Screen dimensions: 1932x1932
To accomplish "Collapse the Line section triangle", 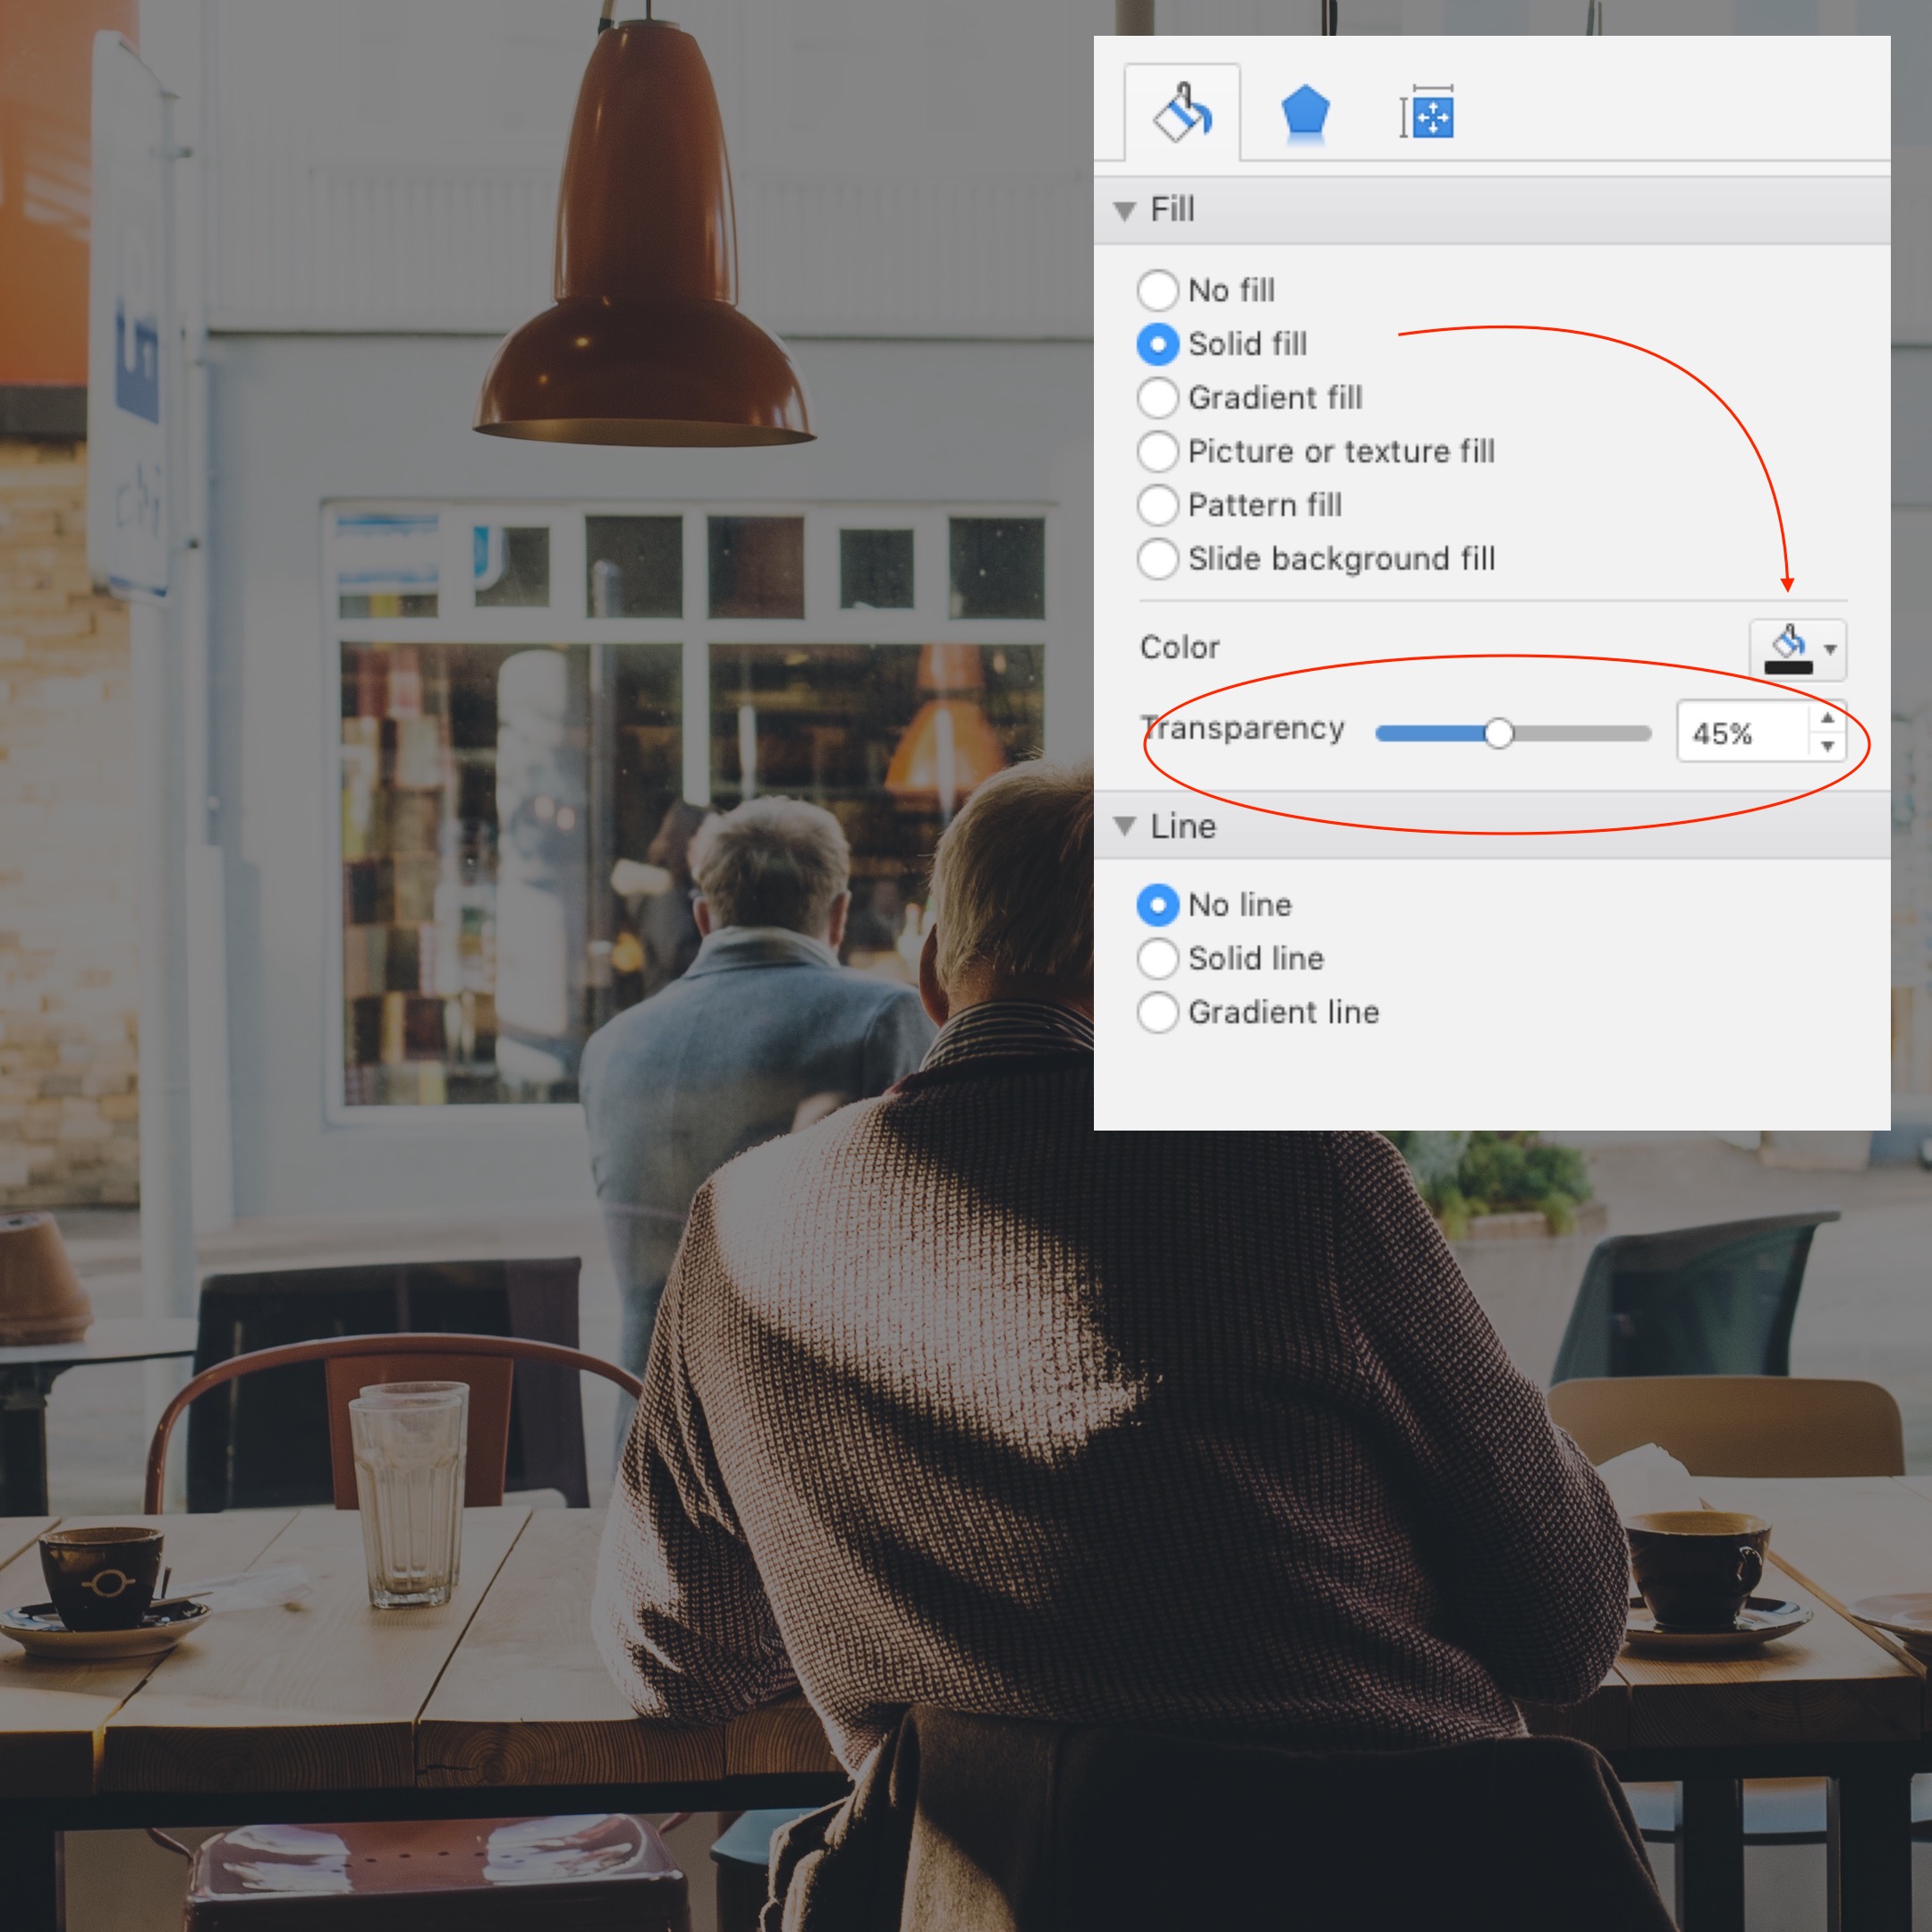I will click(1125, 826).
